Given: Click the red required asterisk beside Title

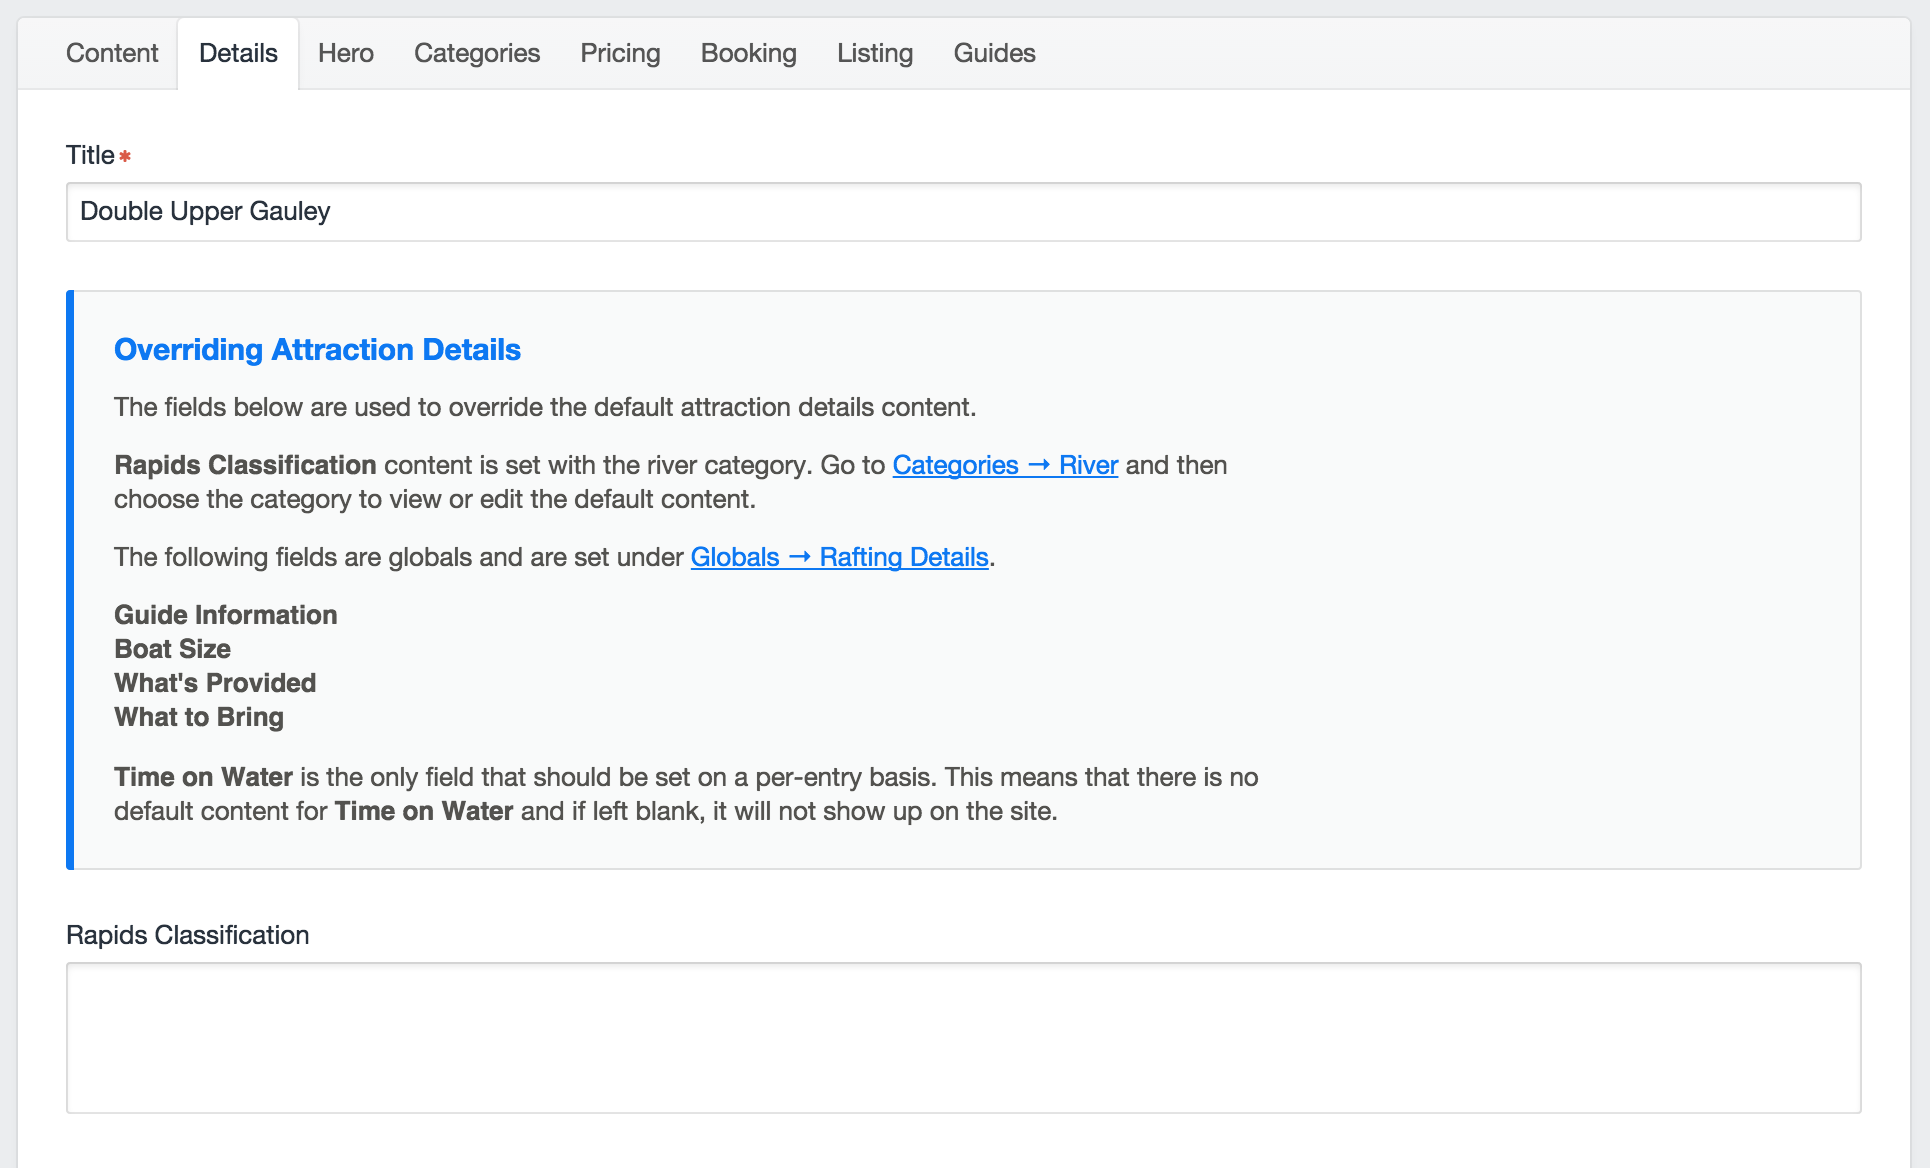Looking at the screenshot, I should [x=125, y=156].
